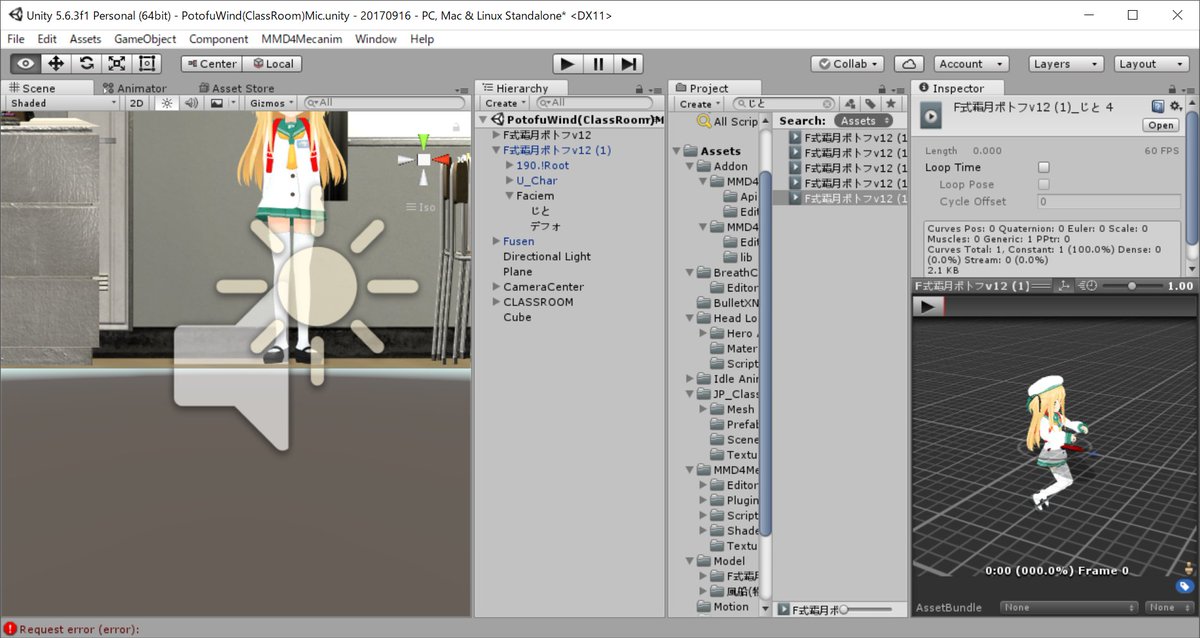1200x638 pixels.
Task: Expand CLASSROOM in Hierarchy
Action: pyautogui.click(x=496, y=302)
